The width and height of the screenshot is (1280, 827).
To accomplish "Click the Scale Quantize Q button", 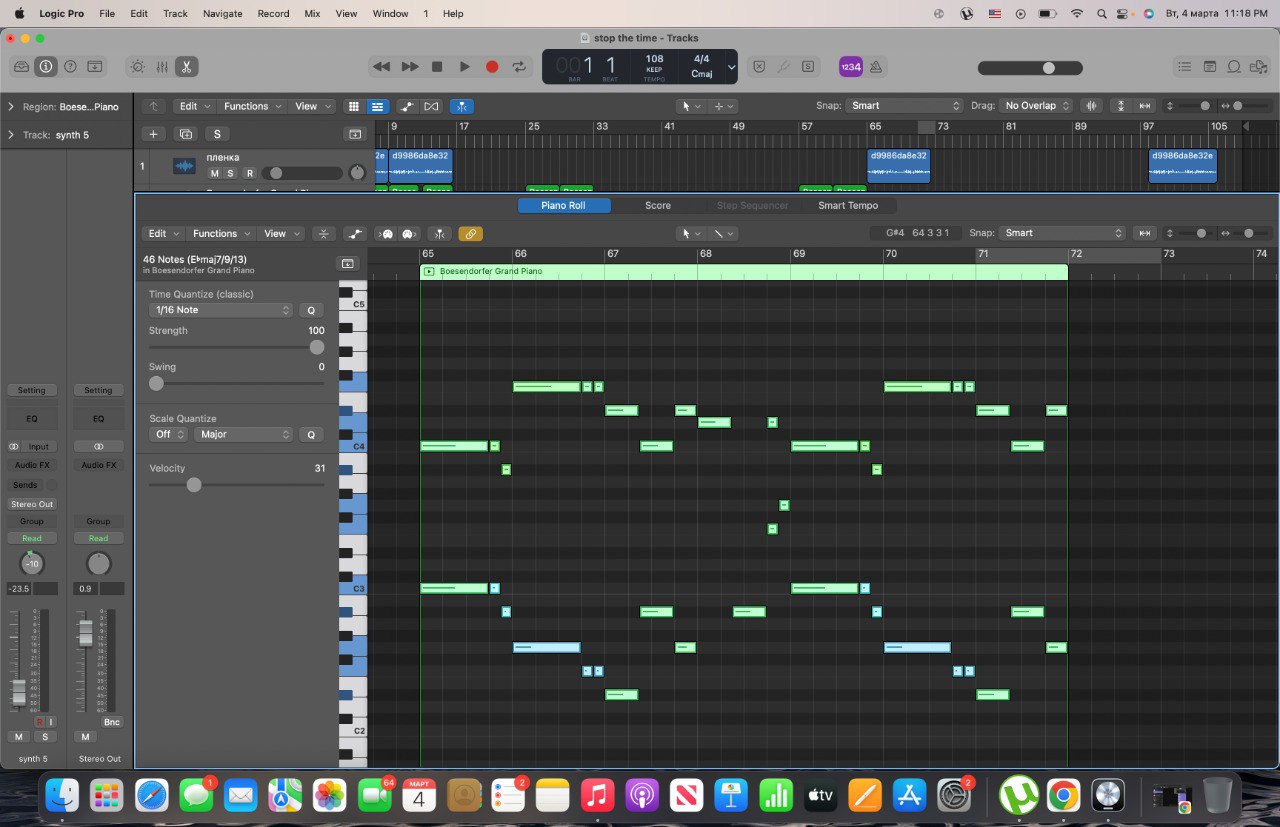I will 311,435.
